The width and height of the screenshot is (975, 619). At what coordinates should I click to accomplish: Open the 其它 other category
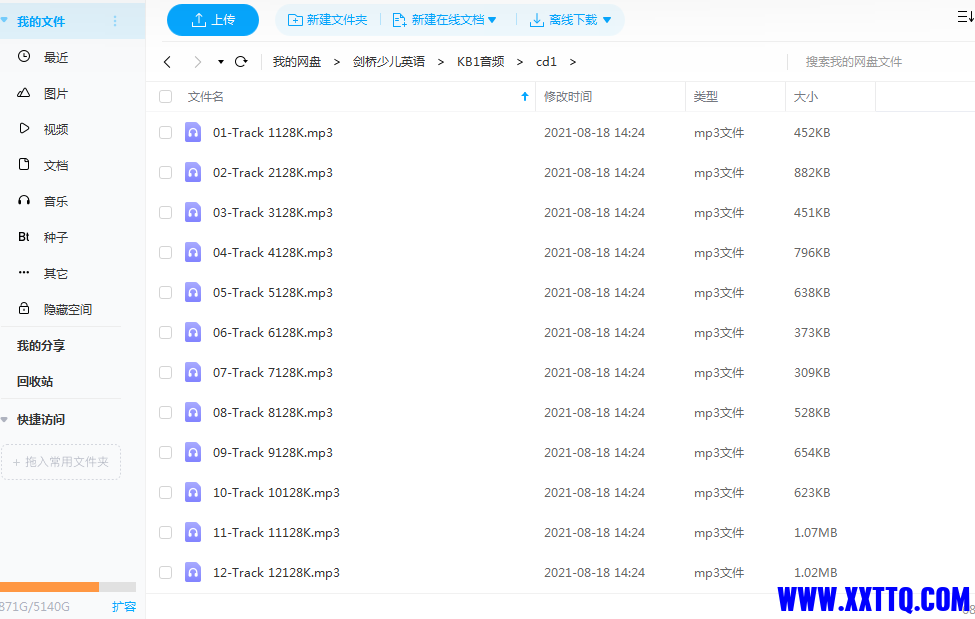coord(56,273)
